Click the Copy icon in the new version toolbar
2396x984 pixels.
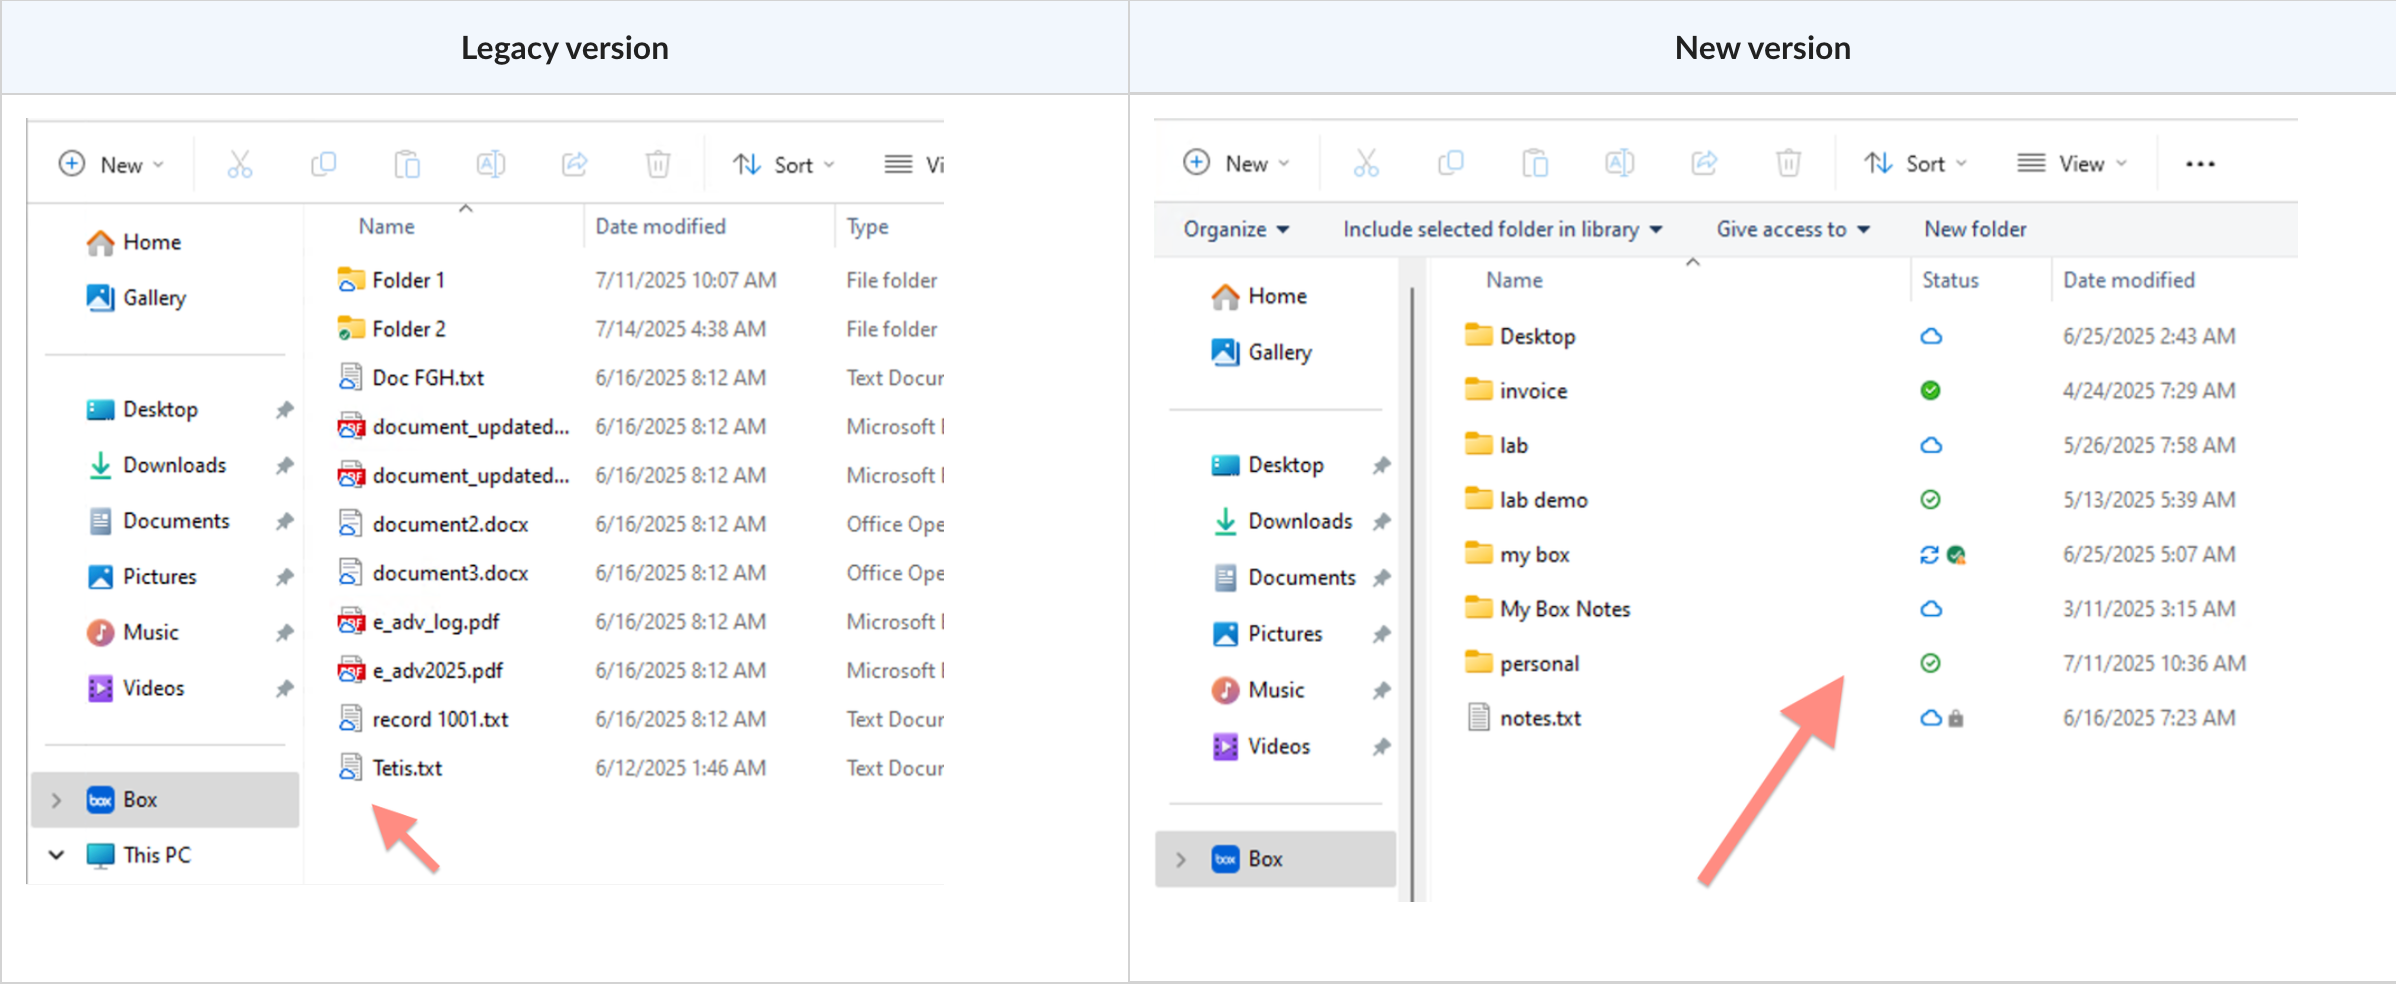point(1452,162)
